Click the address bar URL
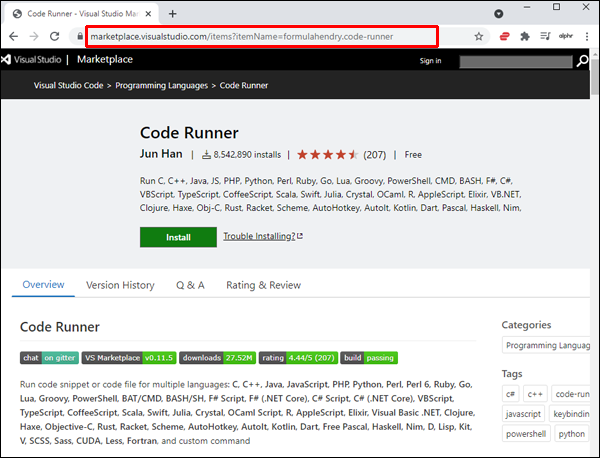Screen dimensions: 600x458 coord(241,37)
